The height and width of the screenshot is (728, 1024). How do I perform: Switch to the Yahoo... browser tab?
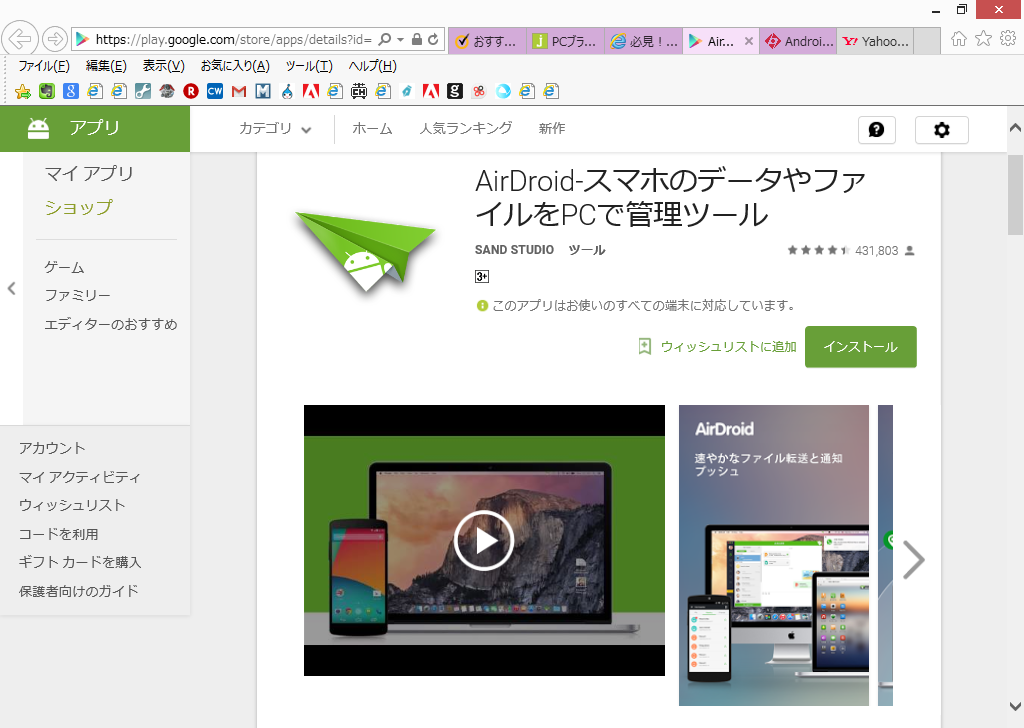tap(875, 41)
